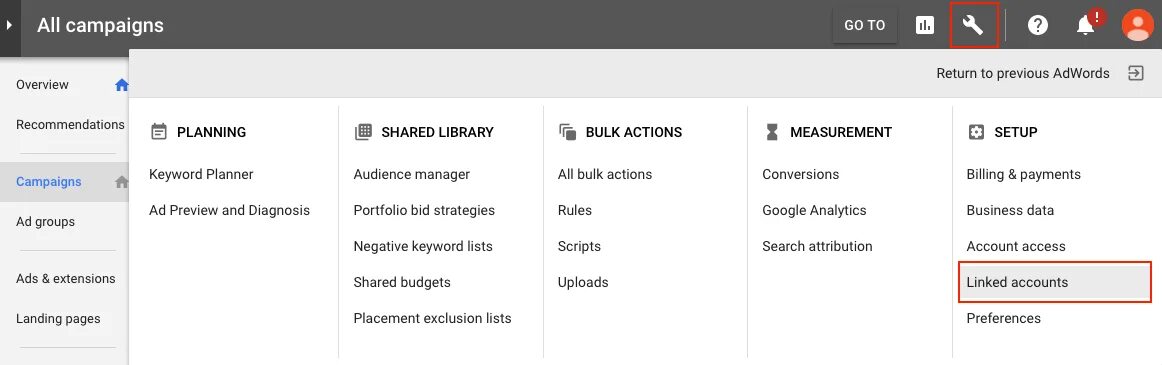Open Audience manager in Shared Library
This screenshot has height=365, width=1162.
tap(411, 175)
